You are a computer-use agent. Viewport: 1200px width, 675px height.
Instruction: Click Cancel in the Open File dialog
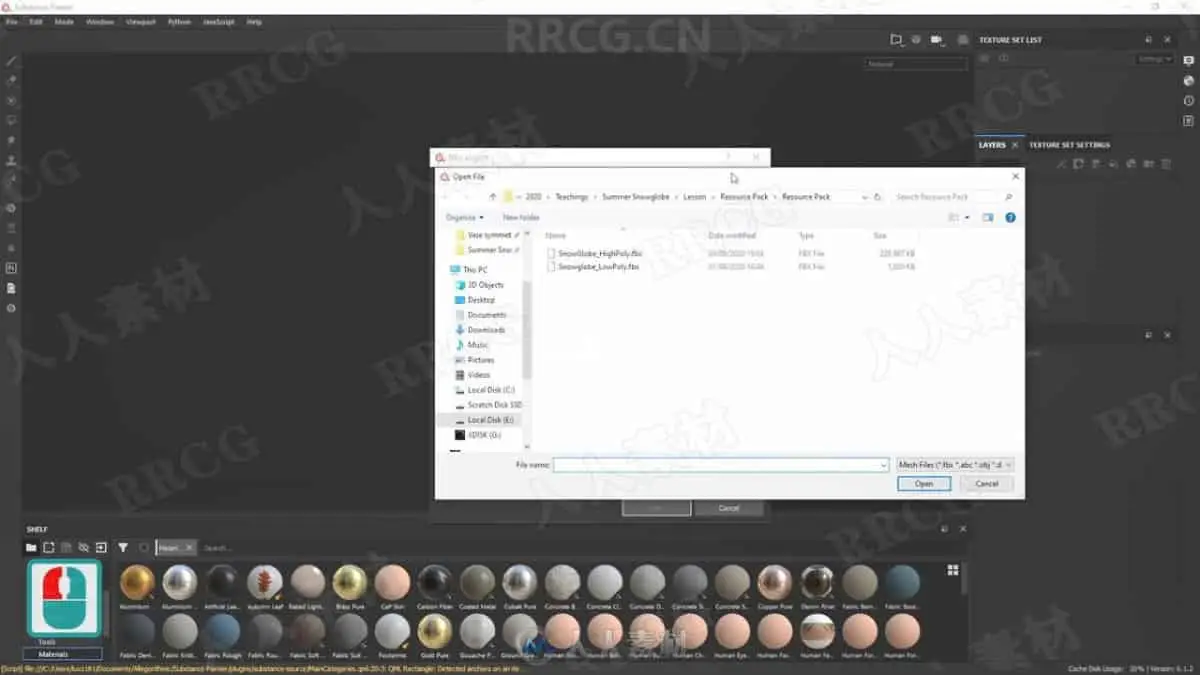(987, 483)
